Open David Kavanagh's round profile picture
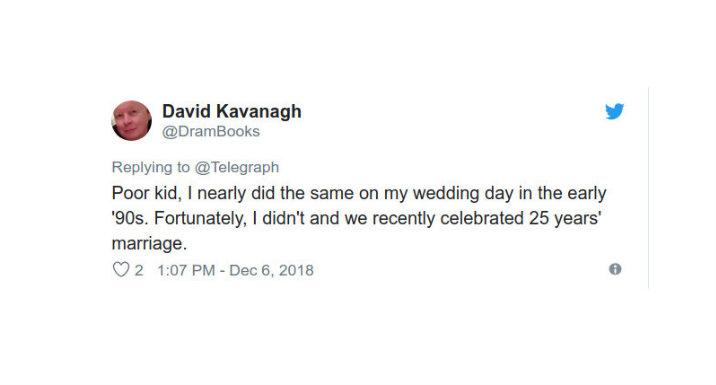This screenshot has height=385, width=716. coord(132,121)
